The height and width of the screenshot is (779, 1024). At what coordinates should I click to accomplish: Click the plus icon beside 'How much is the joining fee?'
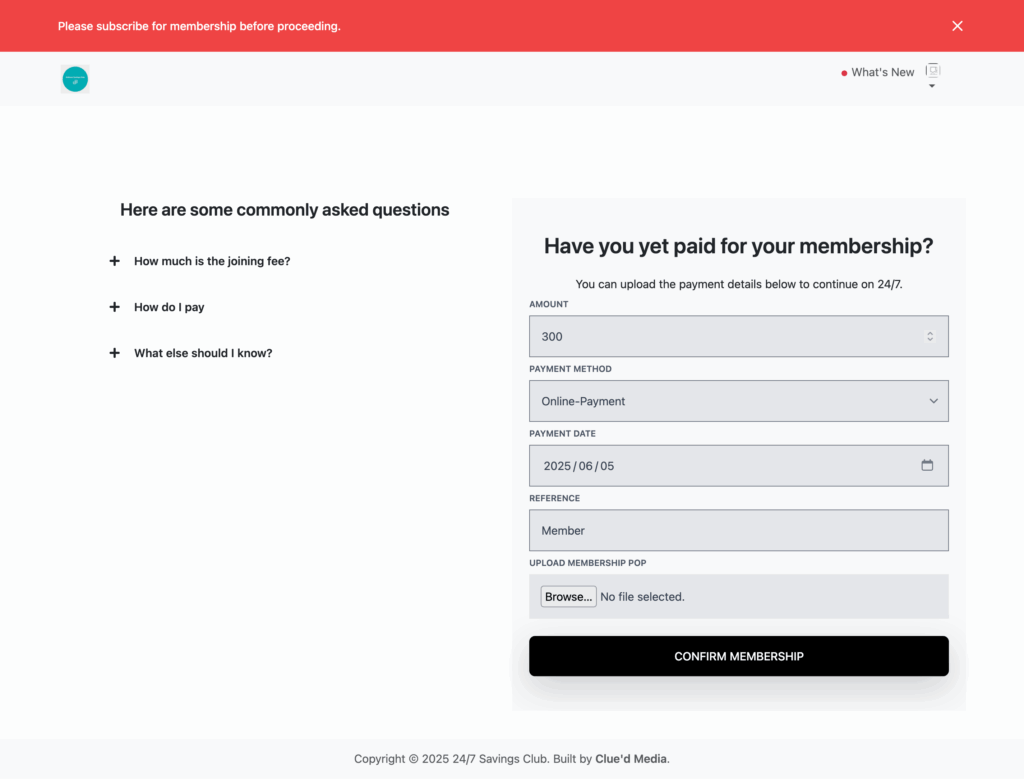coord(114,261)
